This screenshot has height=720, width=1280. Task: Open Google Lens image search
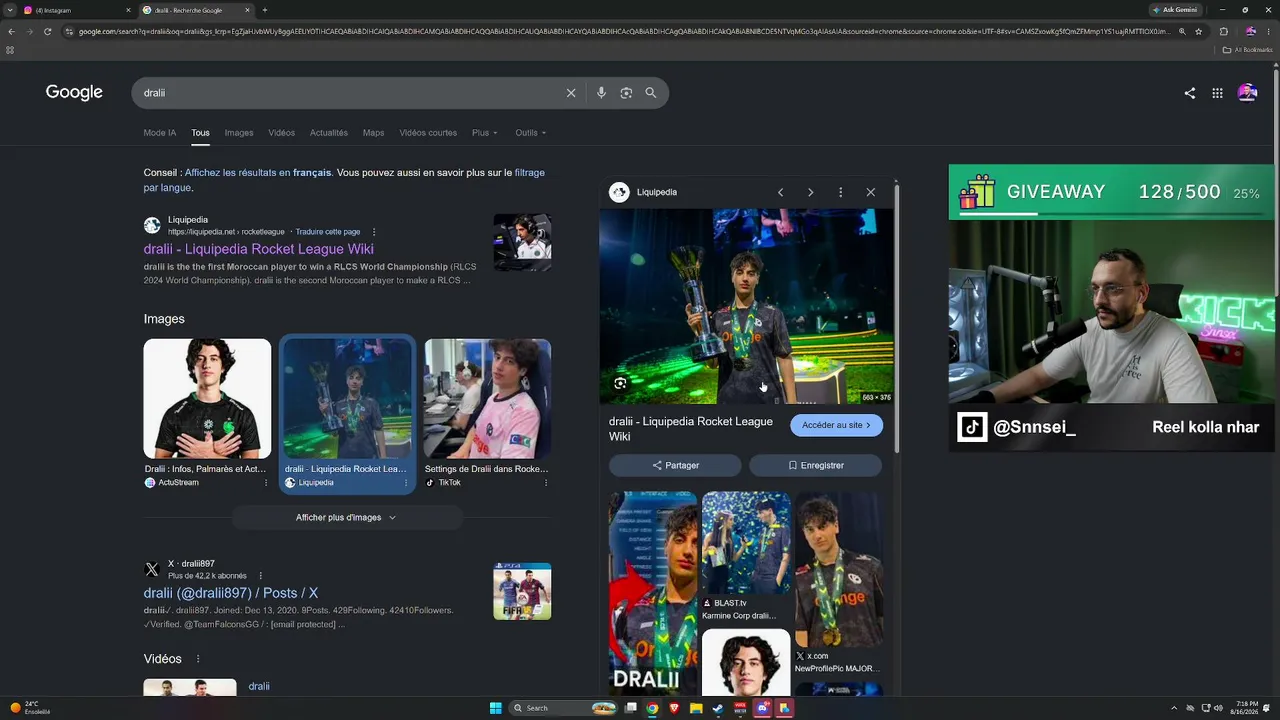tap(626, 93)
